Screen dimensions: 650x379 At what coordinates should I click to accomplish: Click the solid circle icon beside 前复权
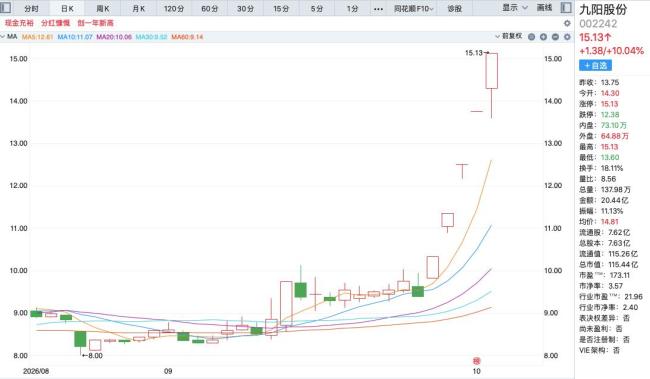pyautogui.click(x=531, y=37)
